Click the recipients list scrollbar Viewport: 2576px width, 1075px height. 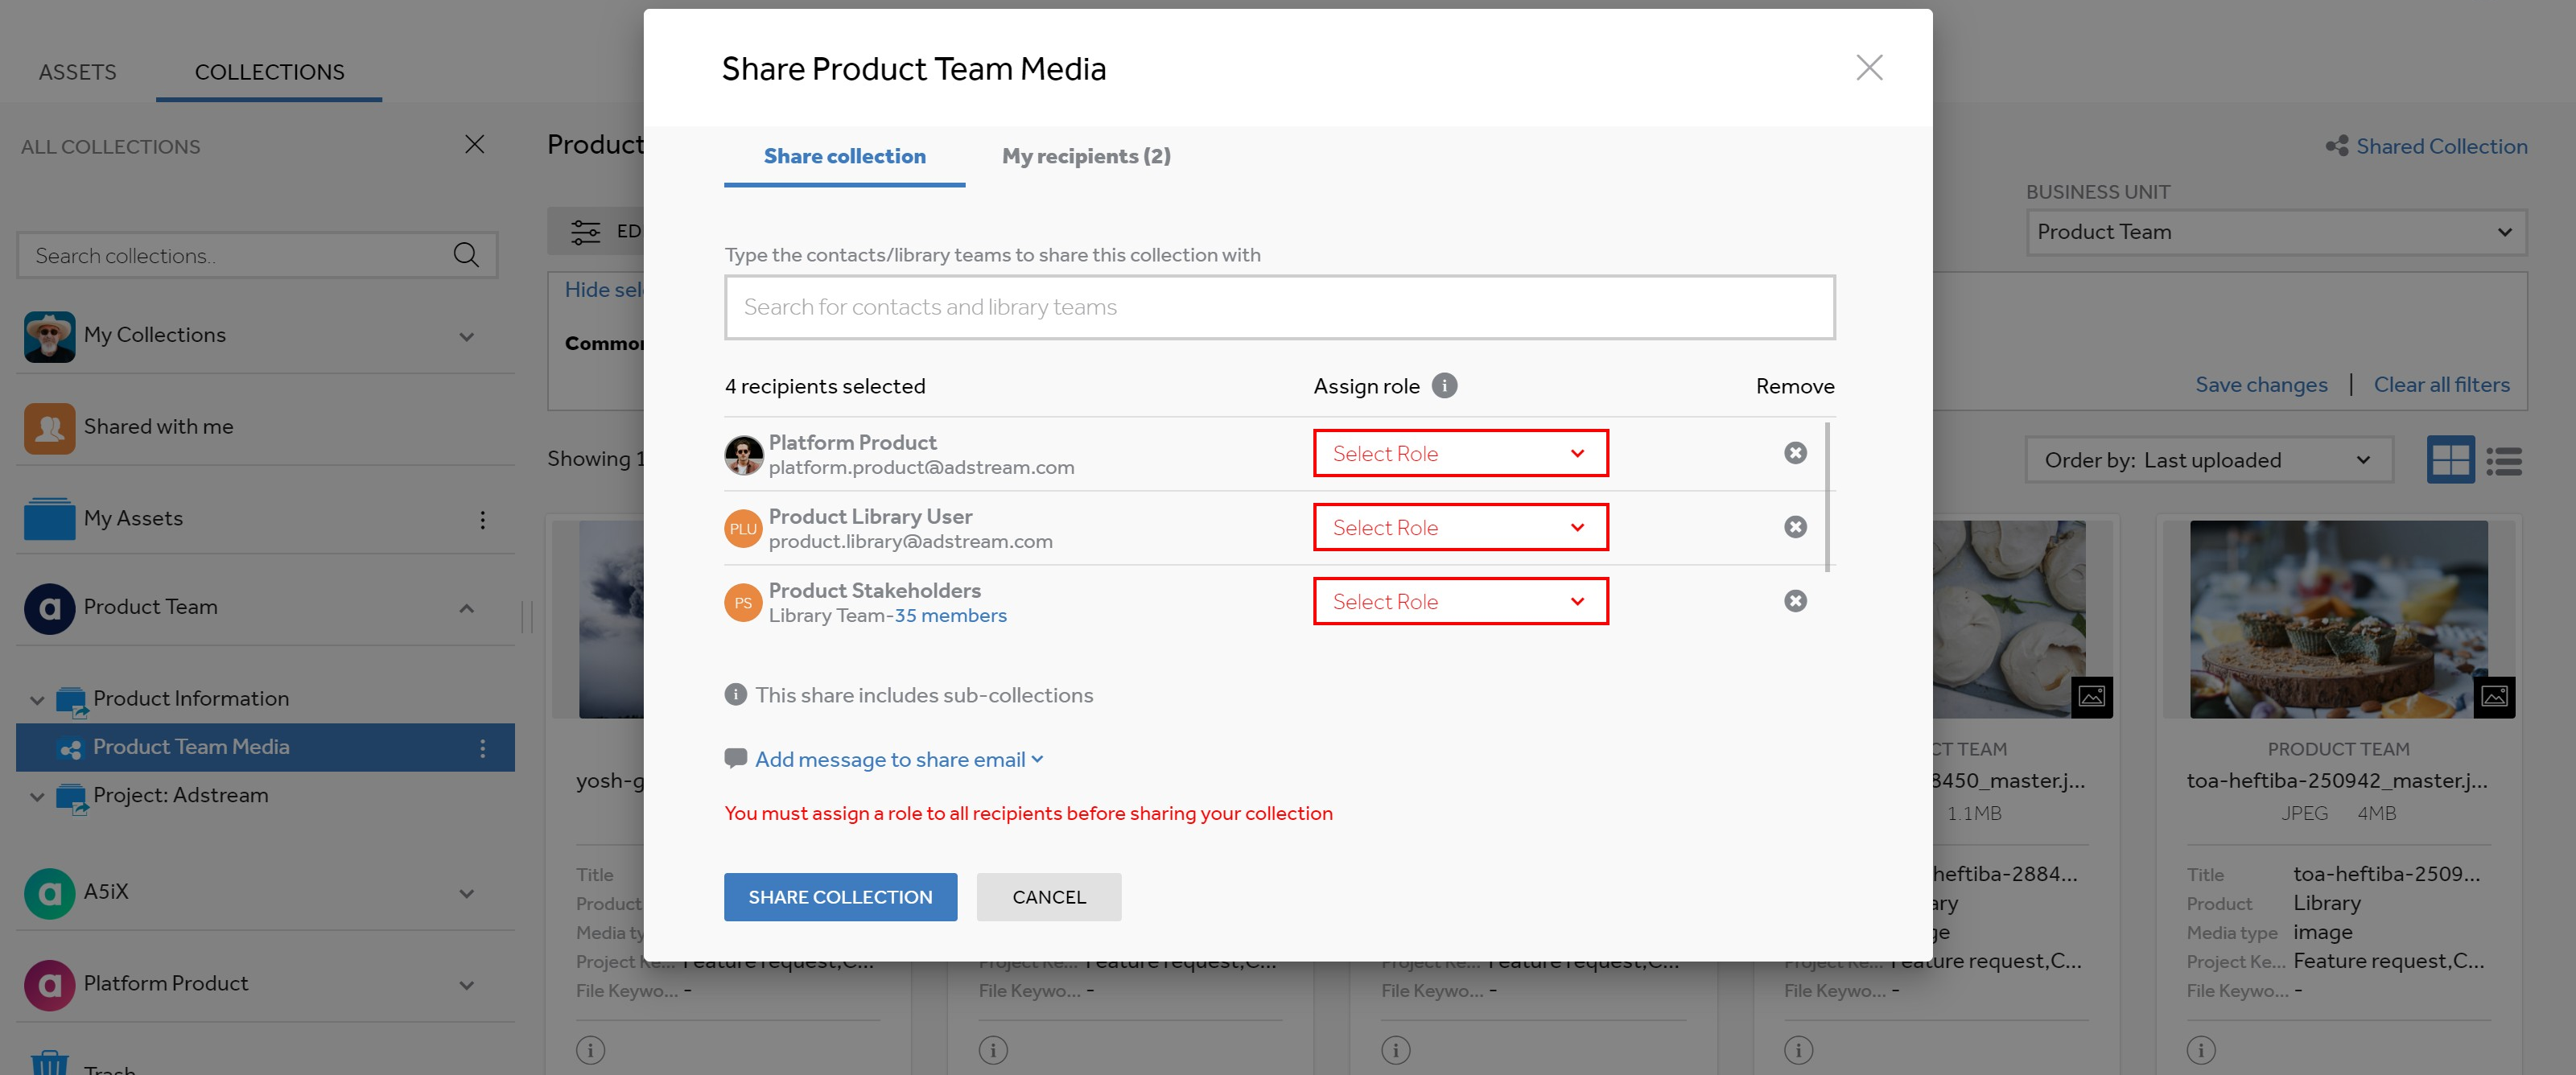point(1827,497)
